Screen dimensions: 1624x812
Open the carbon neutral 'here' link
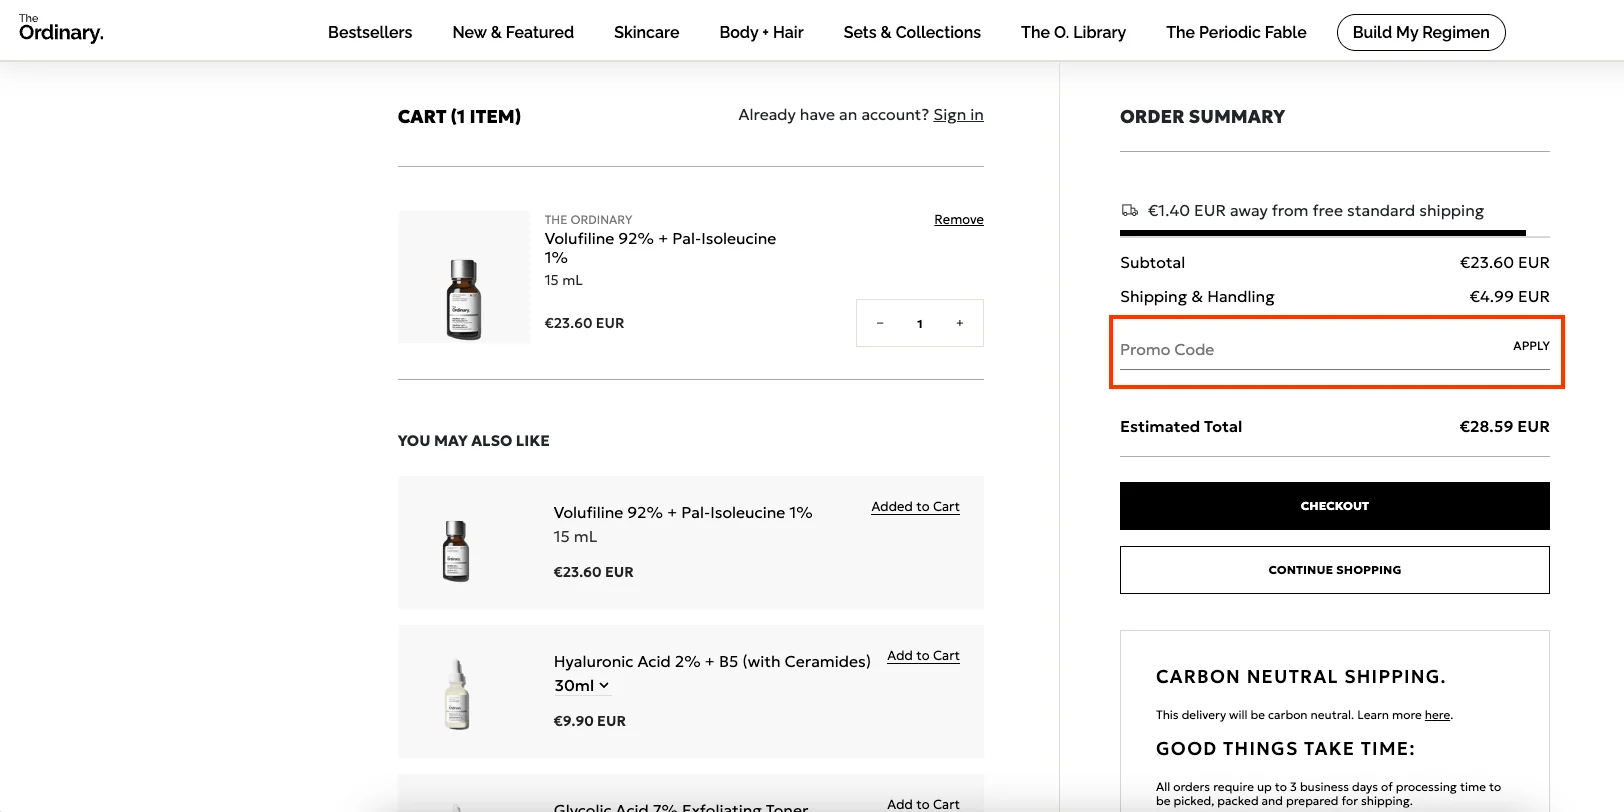(x=1437, y=715)
